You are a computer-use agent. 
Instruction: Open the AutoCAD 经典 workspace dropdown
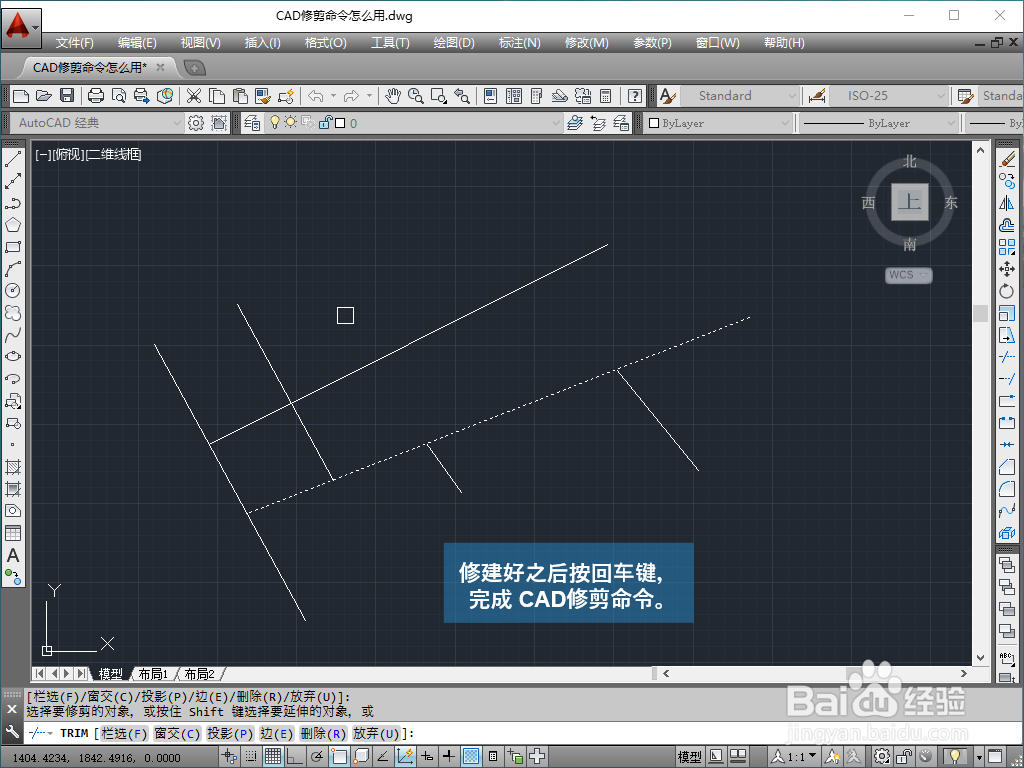point(176,123)
